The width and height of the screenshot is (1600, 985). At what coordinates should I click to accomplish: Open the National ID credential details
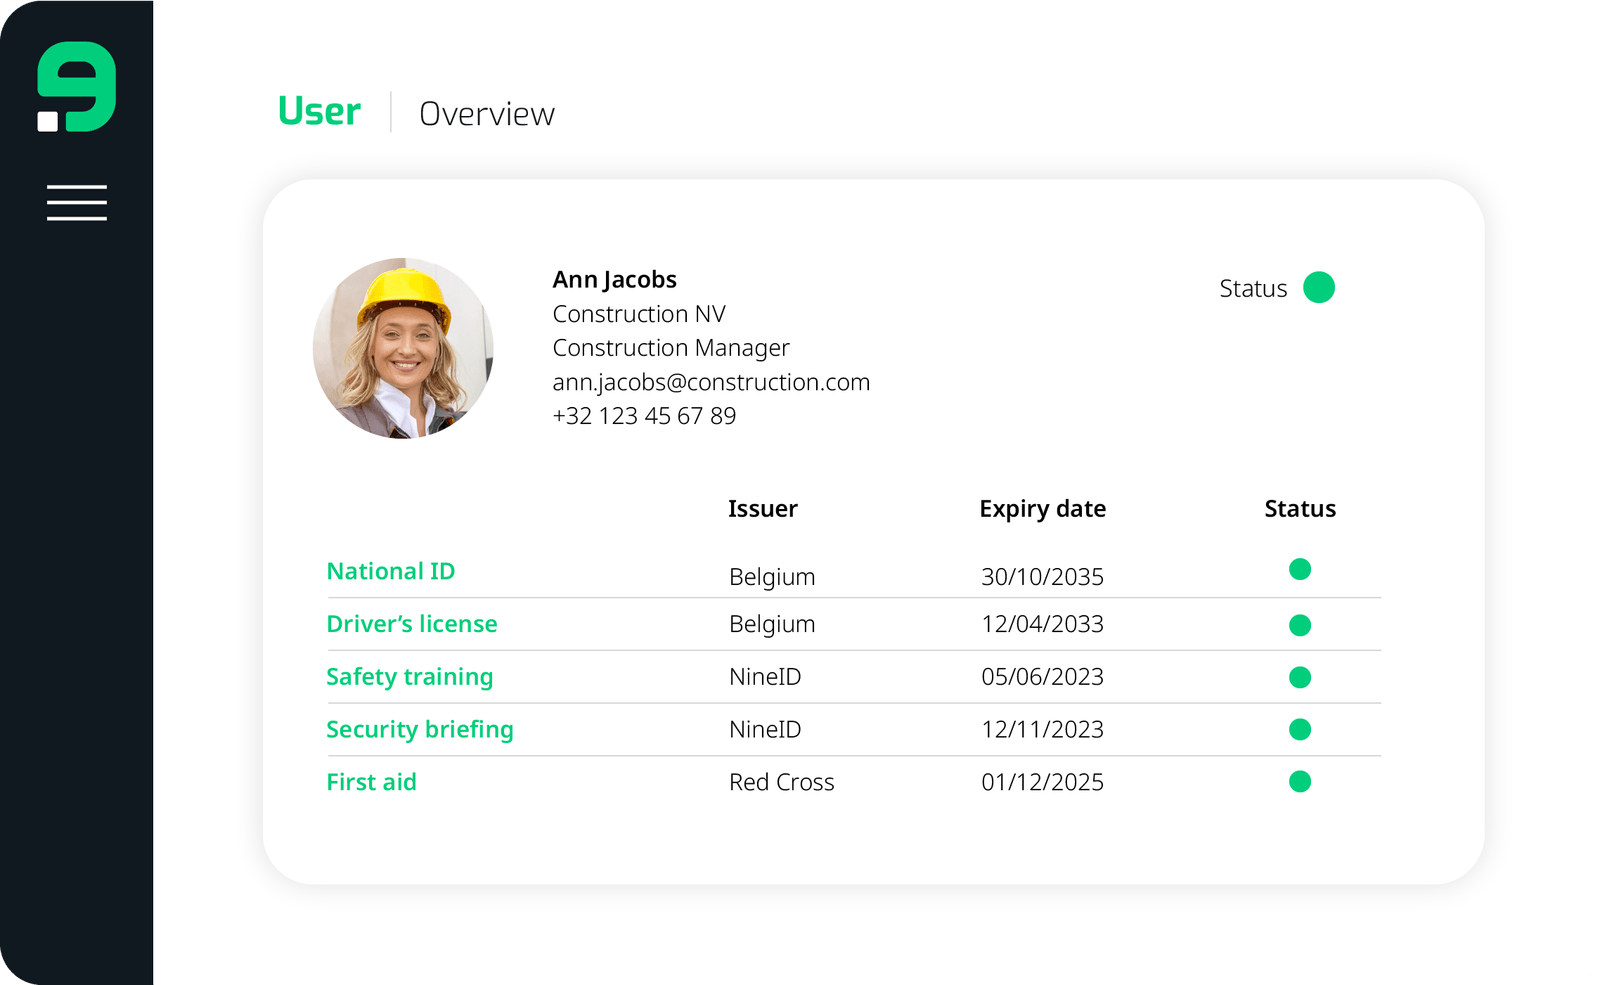[390, 571]
